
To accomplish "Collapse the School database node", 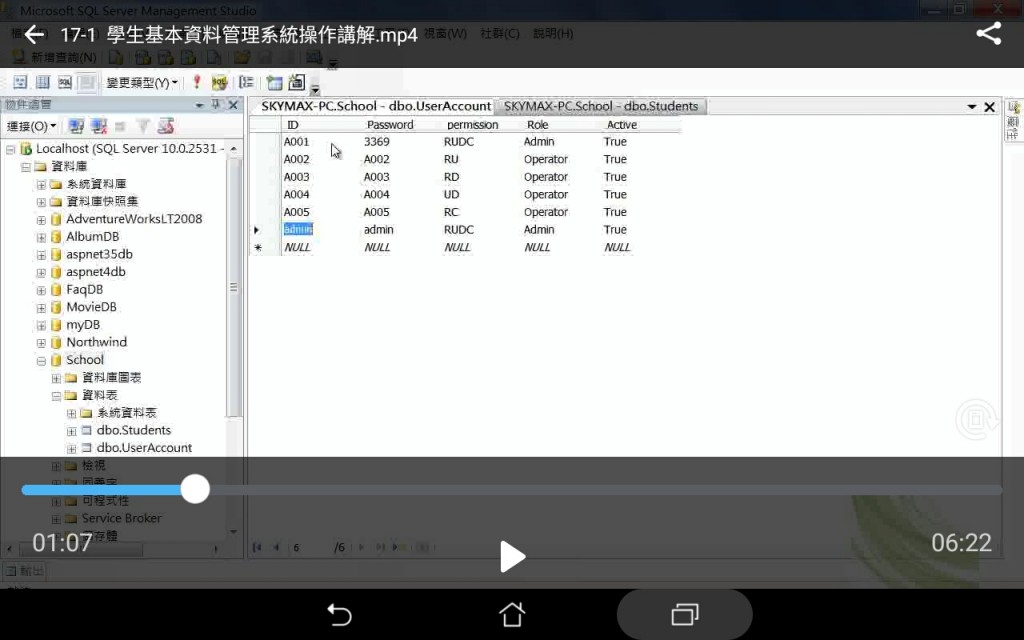I will tap(41, 360).
